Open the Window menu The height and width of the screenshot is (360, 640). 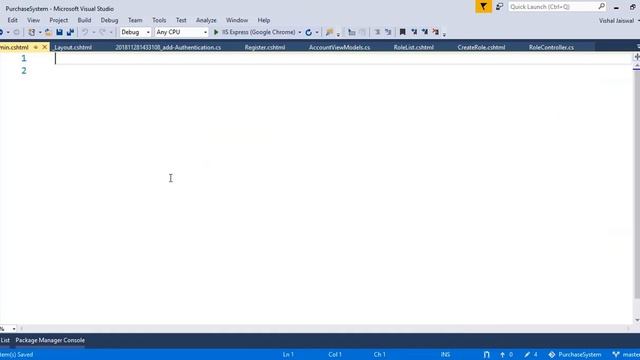click(237, 20)
